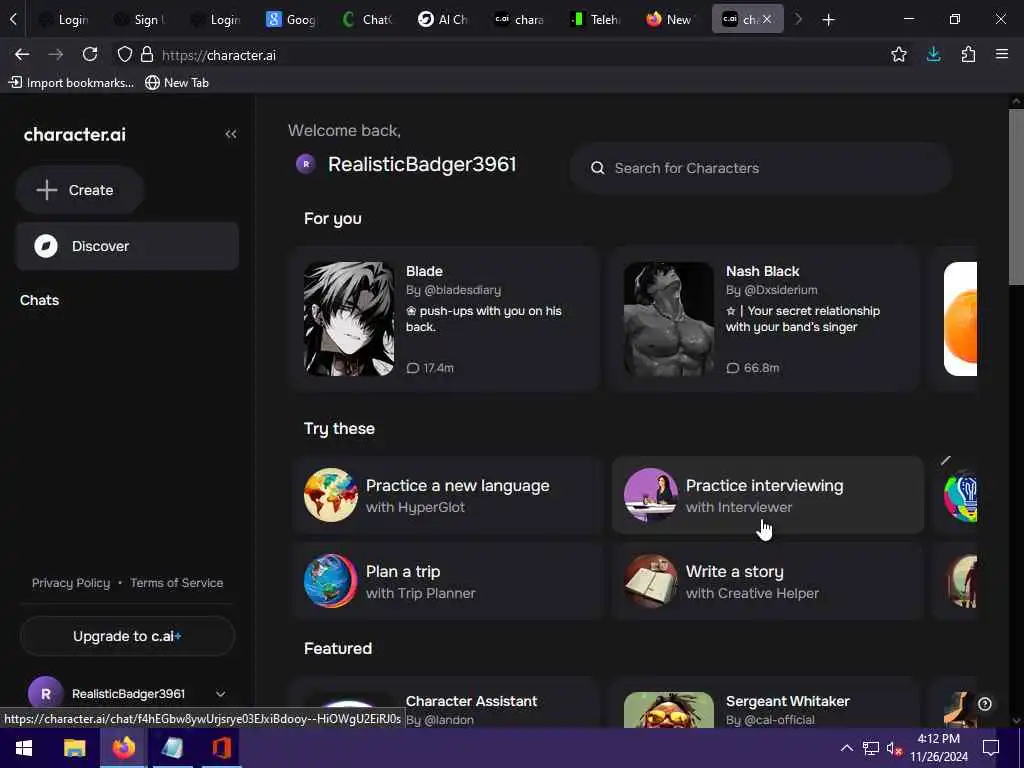Switch to the ChatGPT tab
The width and height of the screenshot is (1024, 768).
click(367, 20)
